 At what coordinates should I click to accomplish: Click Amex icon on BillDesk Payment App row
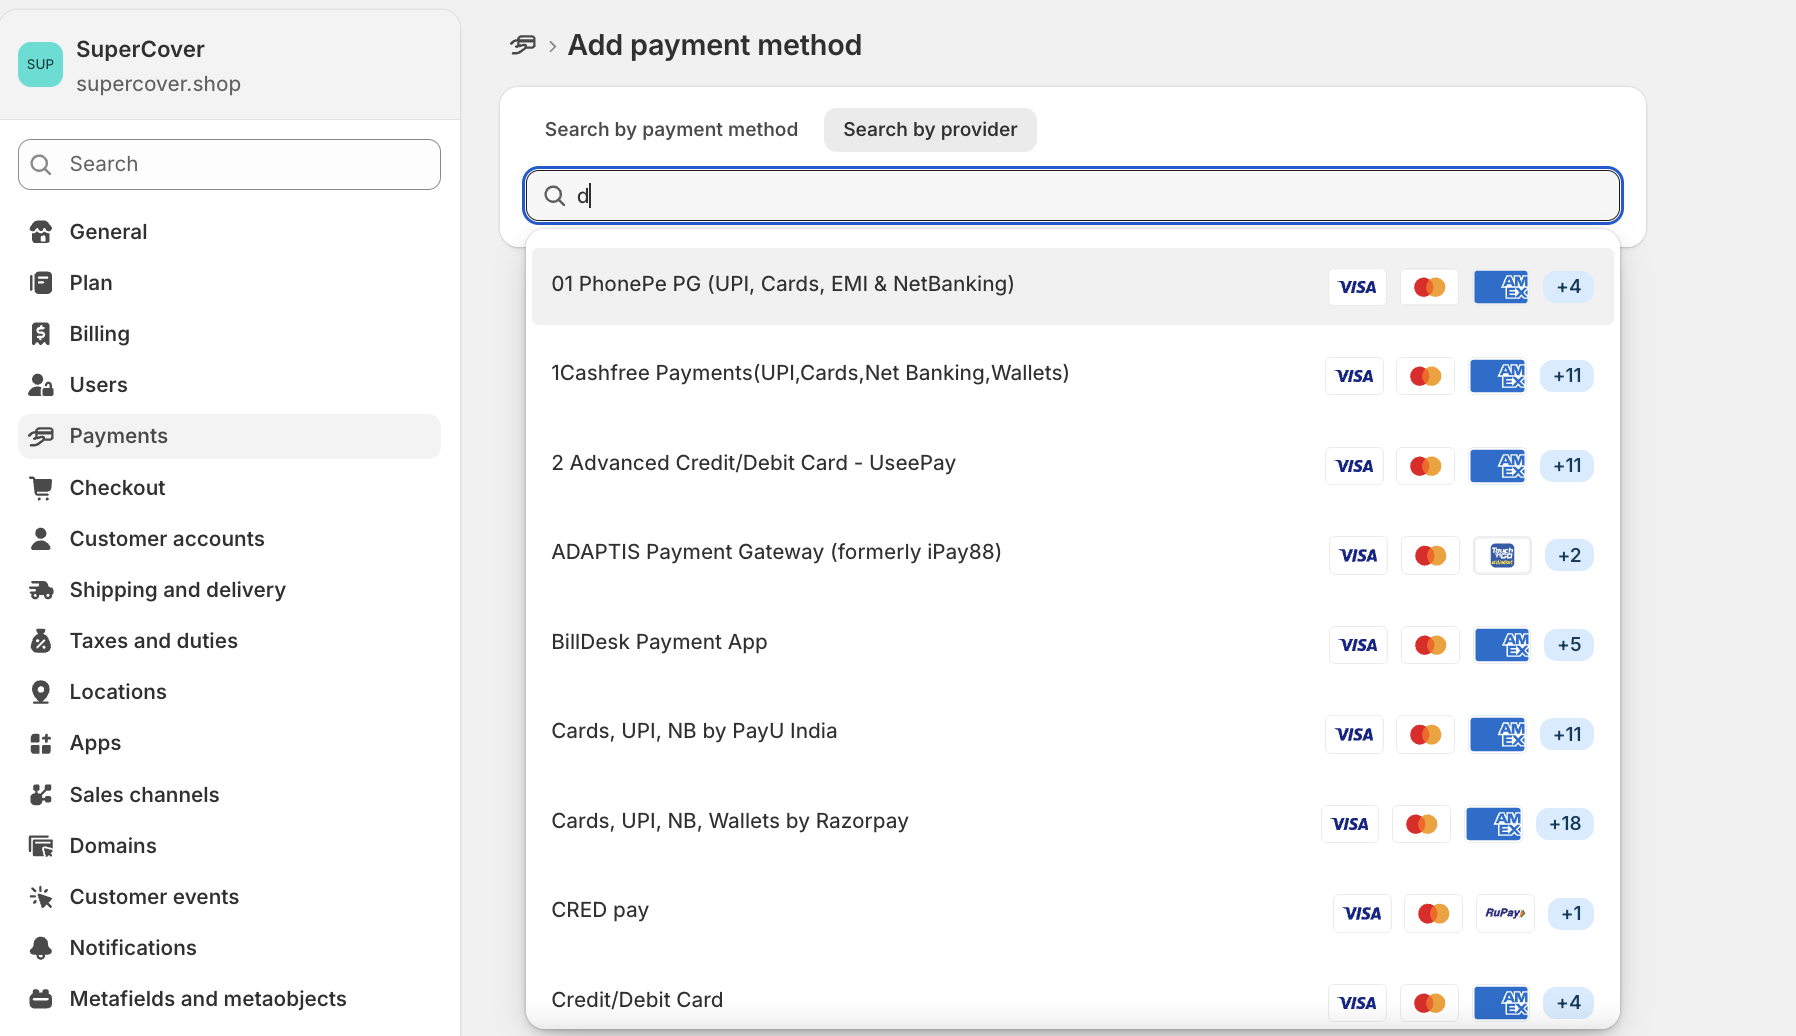(x=1502, y=645)
